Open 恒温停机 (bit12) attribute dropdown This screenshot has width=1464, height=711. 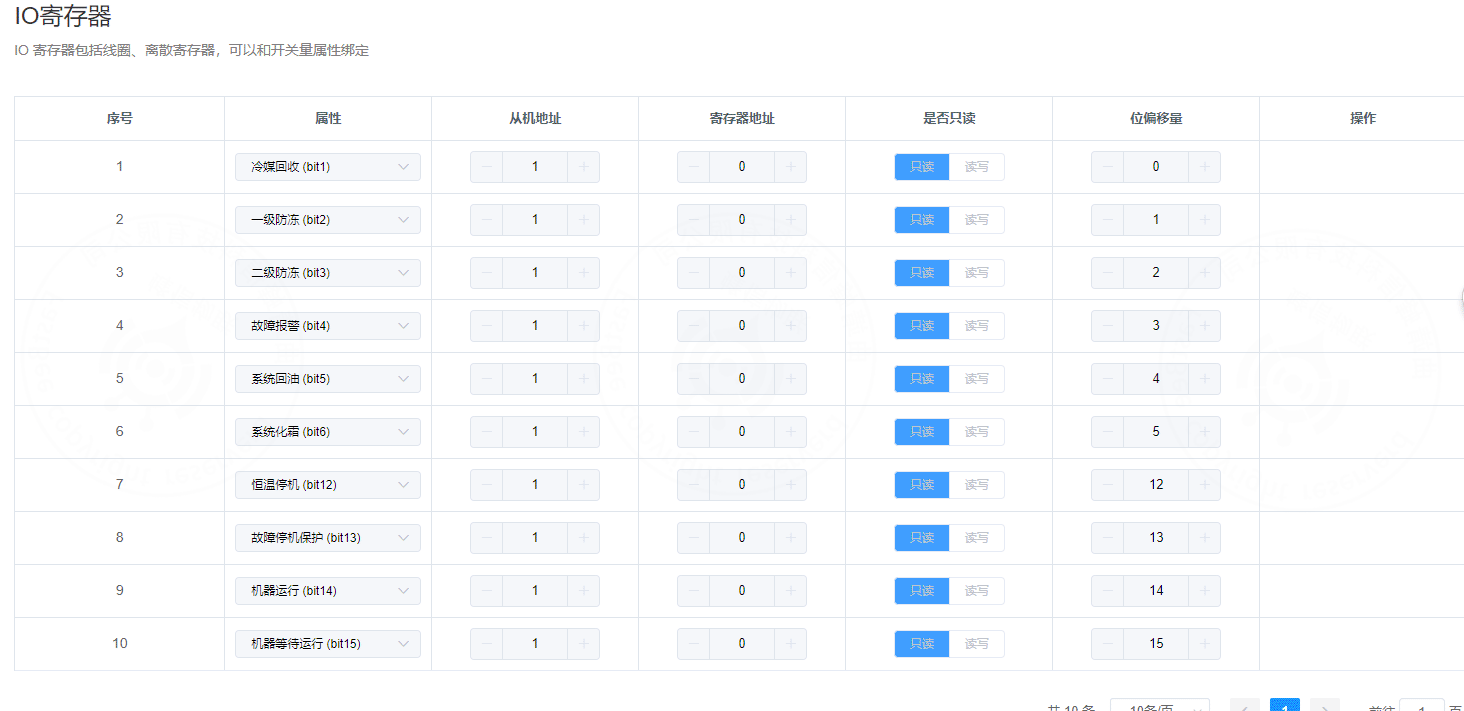[328, 485]
